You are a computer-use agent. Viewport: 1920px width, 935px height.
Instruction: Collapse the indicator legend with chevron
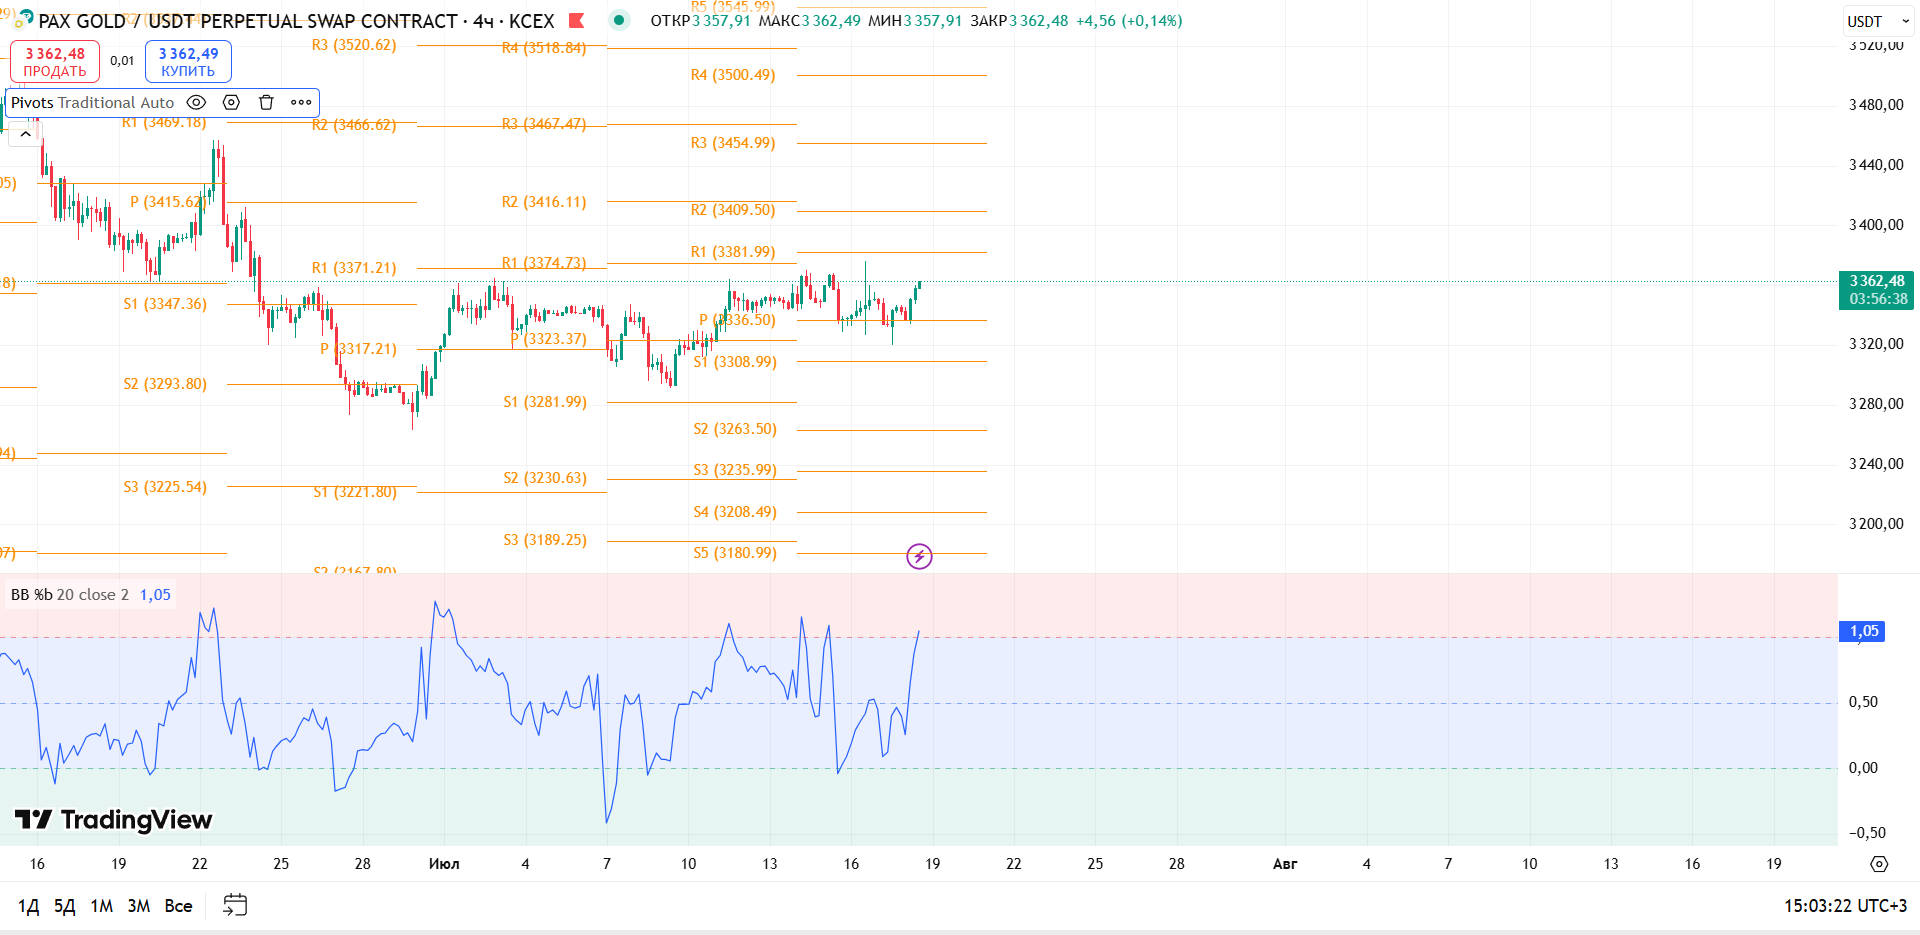pyautogui.click(x=25, y=134)
